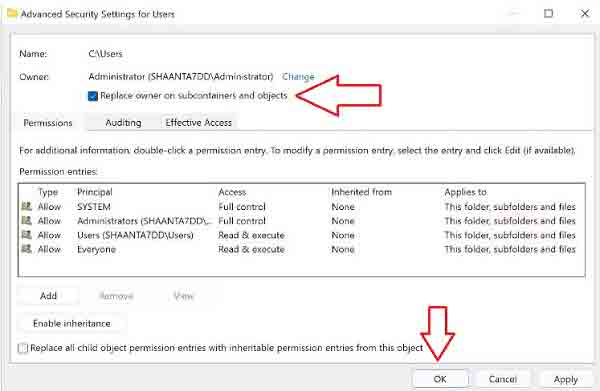Close the Advanced Security Settings window
Viewport: 600px width, 391px height.
point(585,14)
